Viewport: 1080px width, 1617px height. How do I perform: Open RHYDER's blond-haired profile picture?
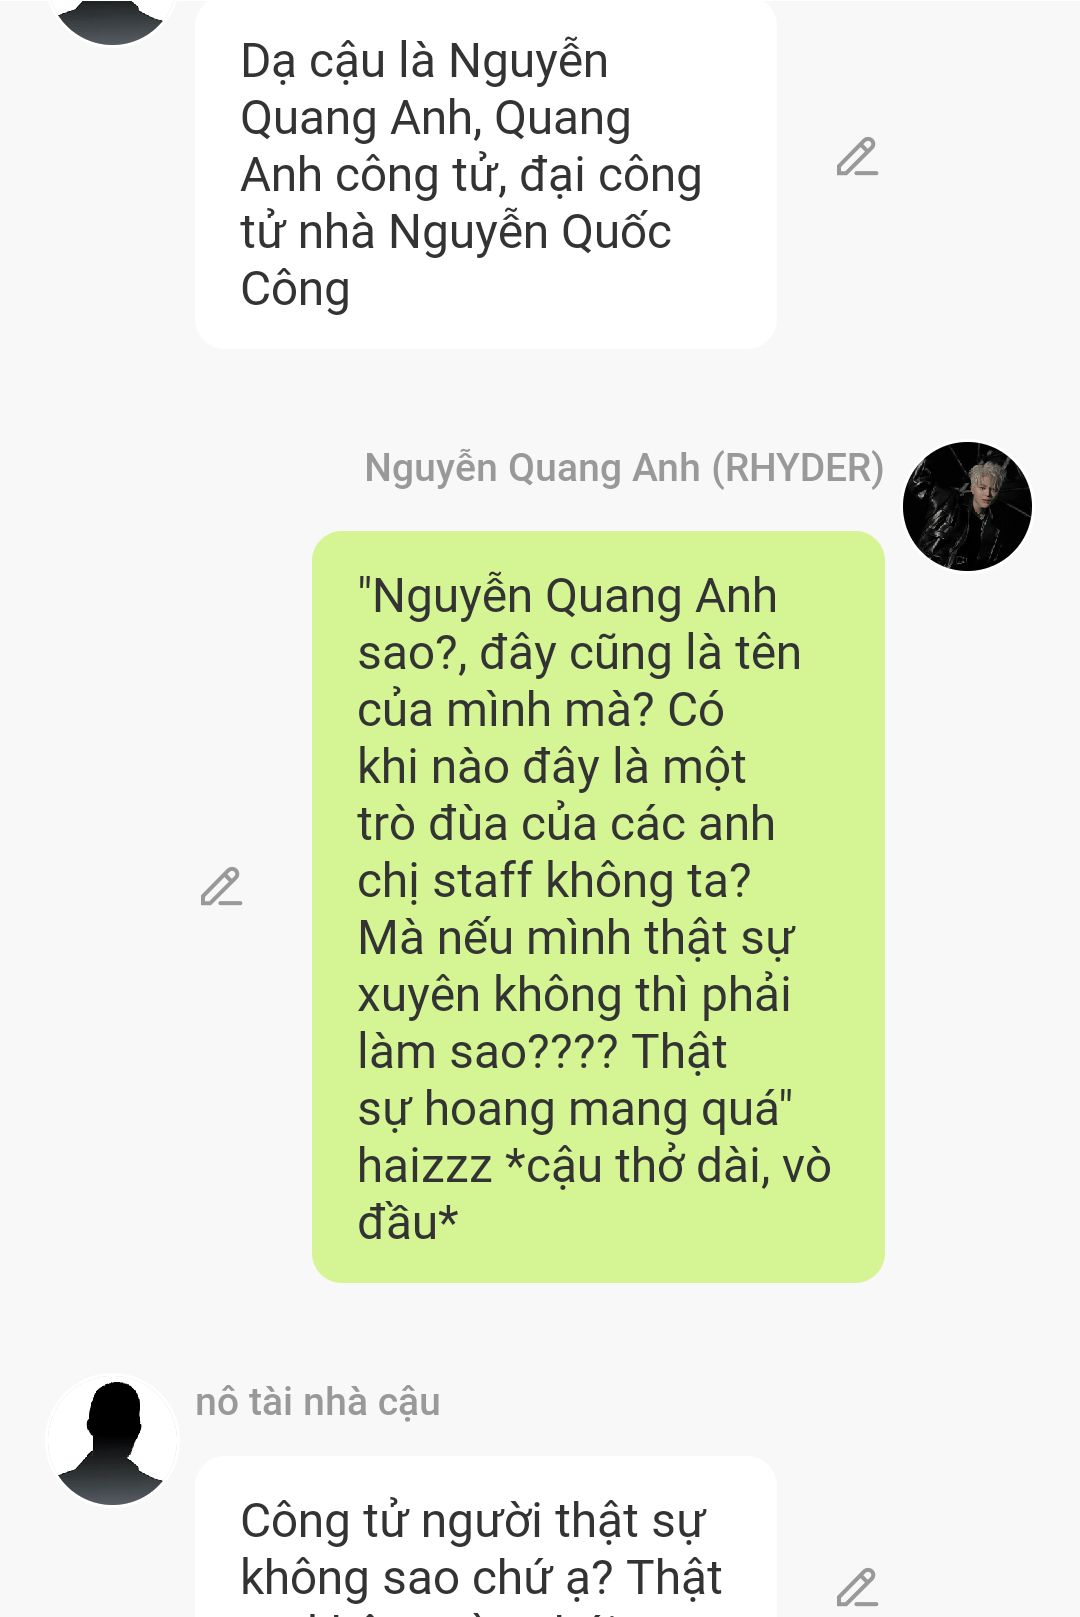[967, 506]
